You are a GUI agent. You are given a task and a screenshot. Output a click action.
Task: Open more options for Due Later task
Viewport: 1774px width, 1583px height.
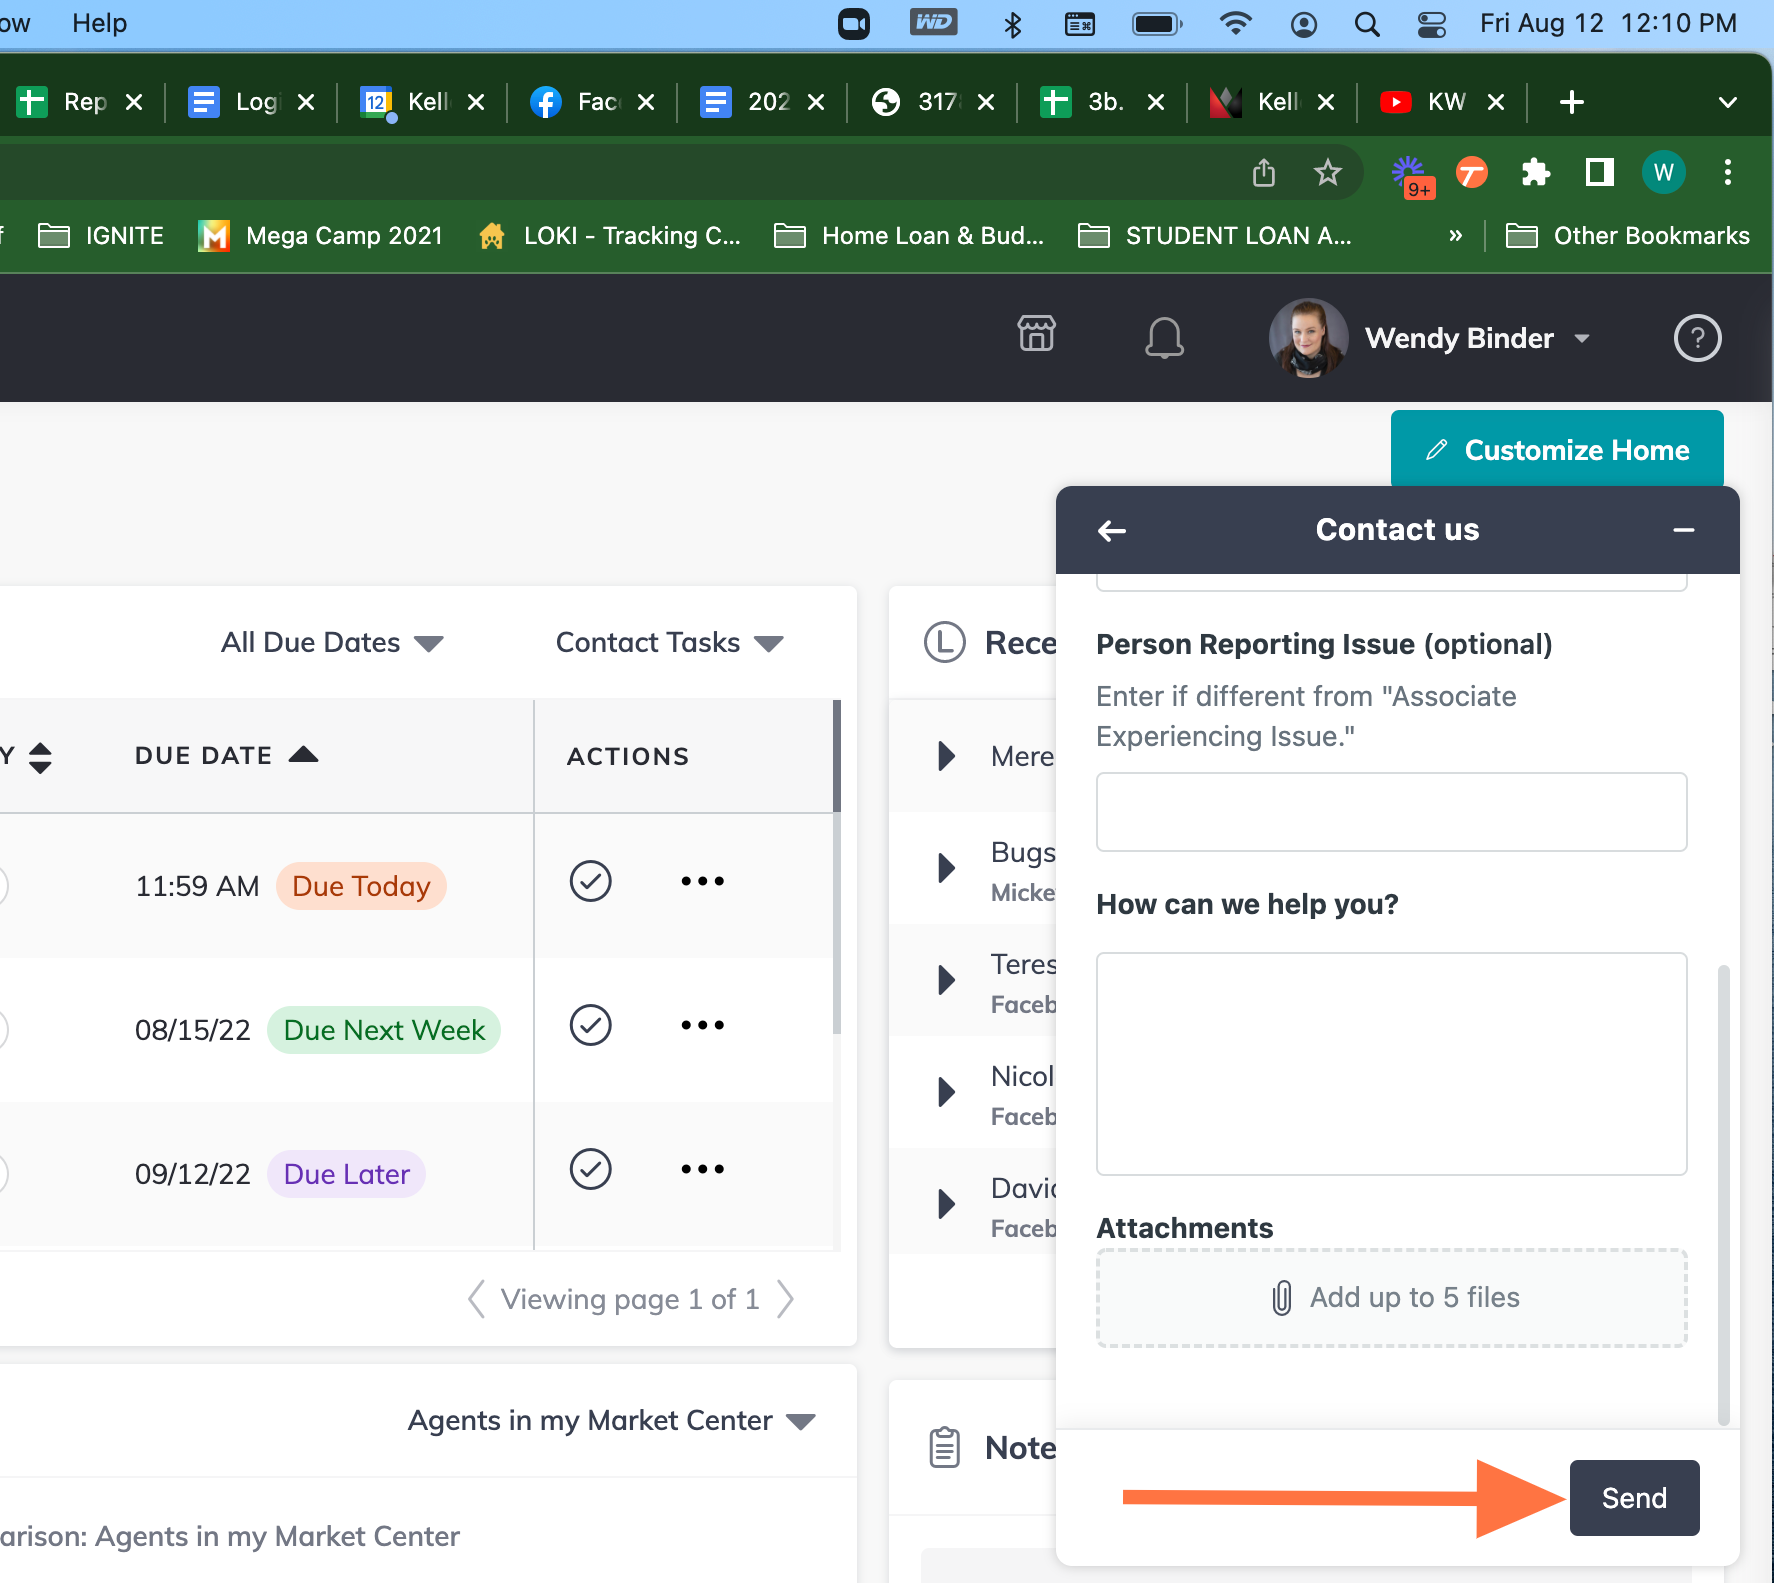(702, 1169)
